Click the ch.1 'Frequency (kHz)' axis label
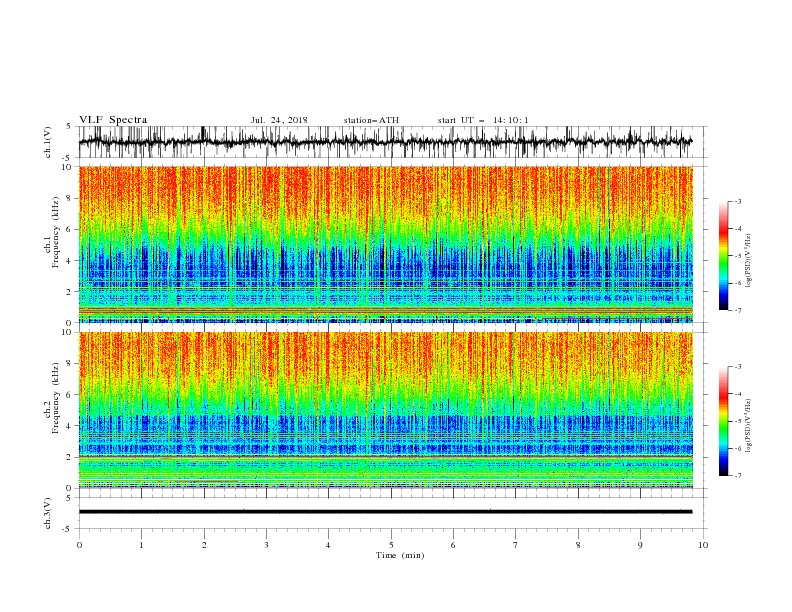The width and height of the screenshot is (792, 612). coord(56,232)
